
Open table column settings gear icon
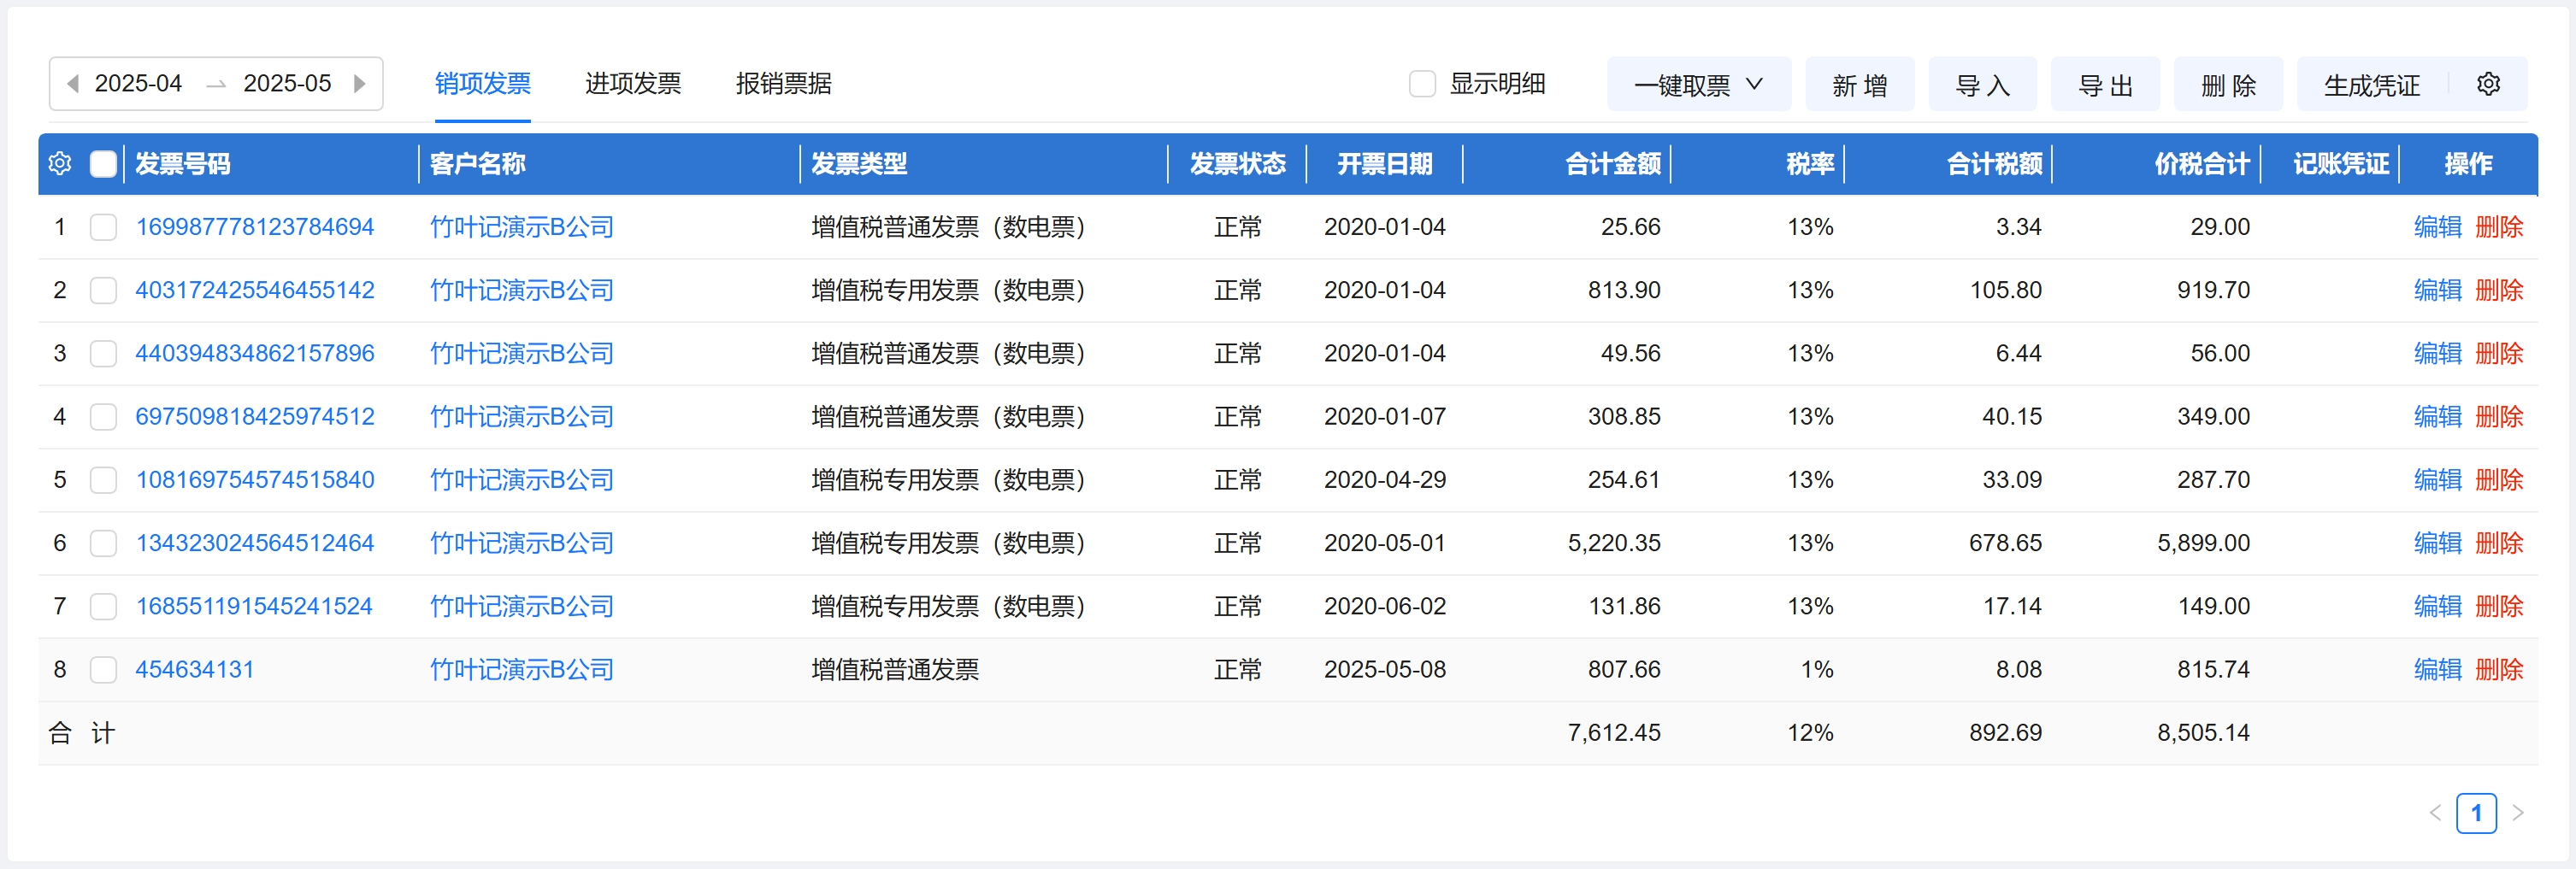(x=60, y=164)
